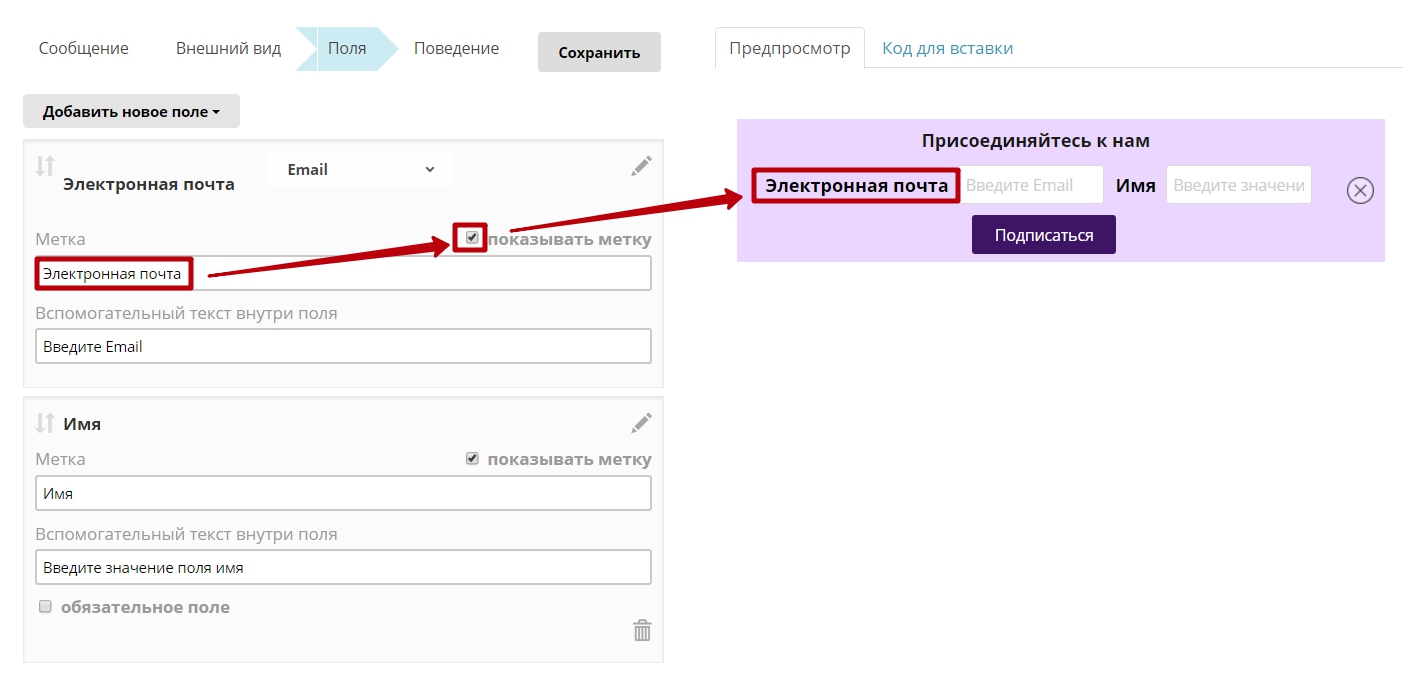The image size is (1403, 676).
Task: Open the Добавить новое поле dropdown
Action: [131, 112]
